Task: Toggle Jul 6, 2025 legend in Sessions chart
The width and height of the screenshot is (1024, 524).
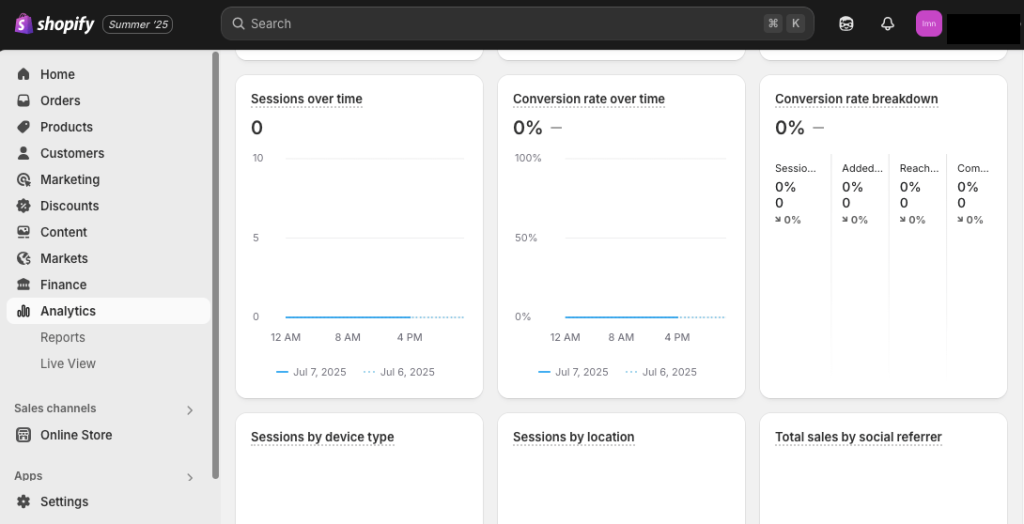Action: 398,372
